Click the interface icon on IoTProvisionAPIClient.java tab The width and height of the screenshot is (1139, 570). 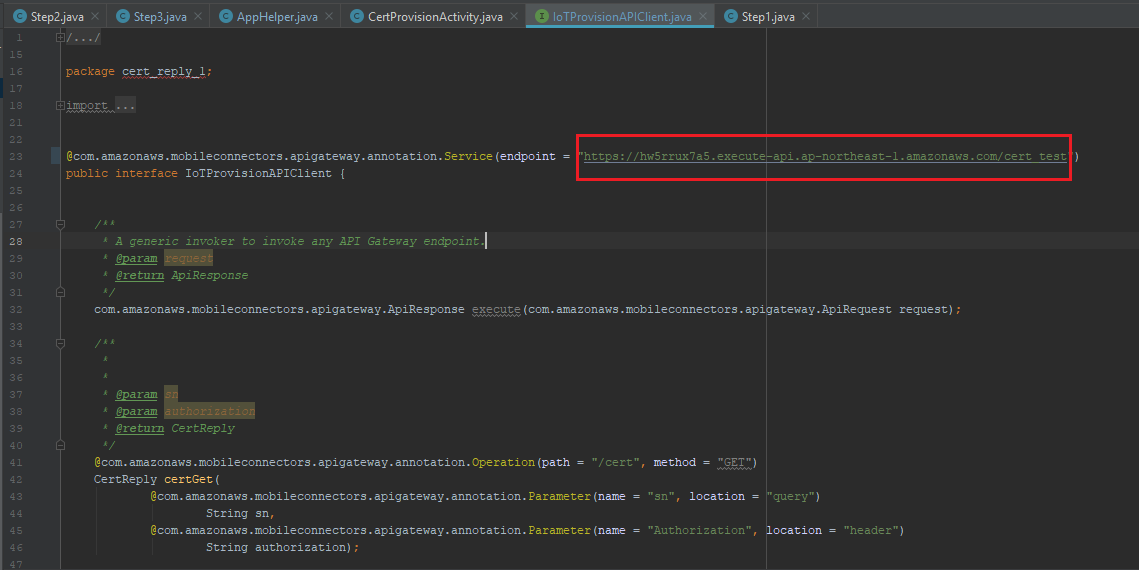[x=542, y=16]
